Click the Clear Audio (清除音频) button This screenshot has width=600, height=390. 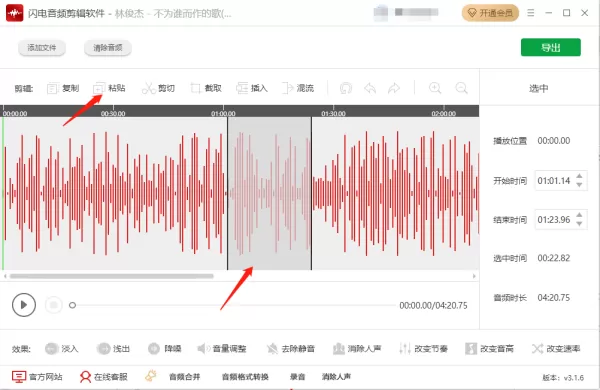[108, 48]
